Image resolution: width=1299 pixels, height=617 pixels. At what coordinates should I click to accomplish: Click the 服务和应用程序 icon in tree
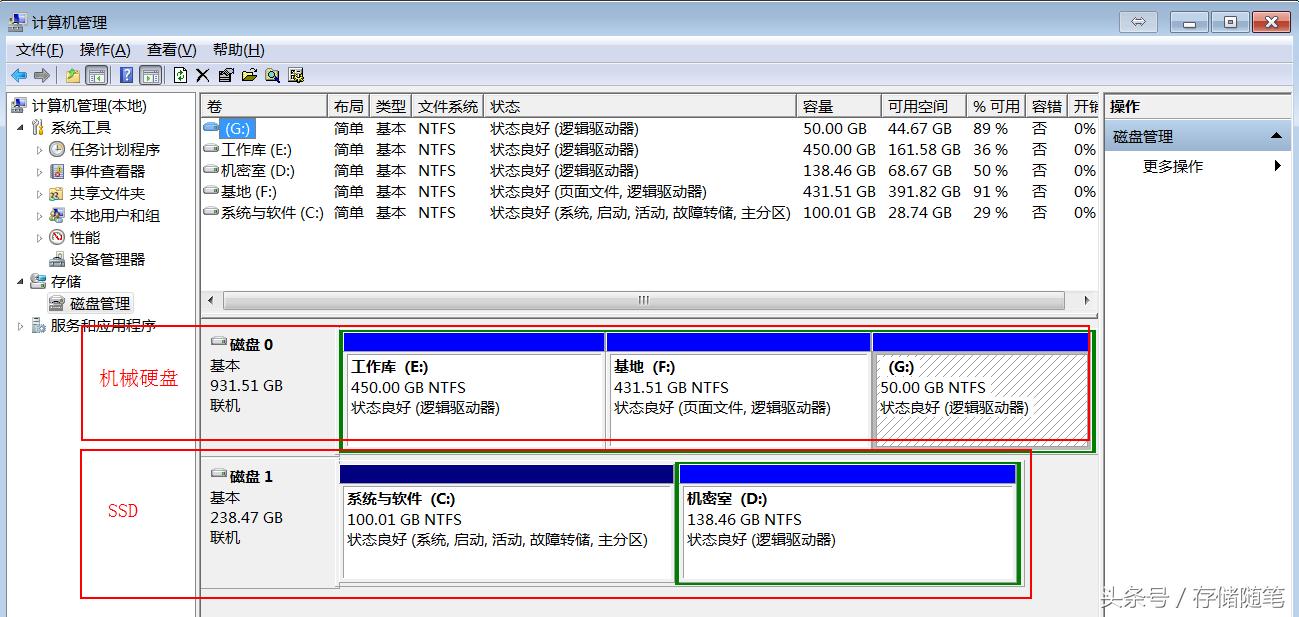(38, 325)
